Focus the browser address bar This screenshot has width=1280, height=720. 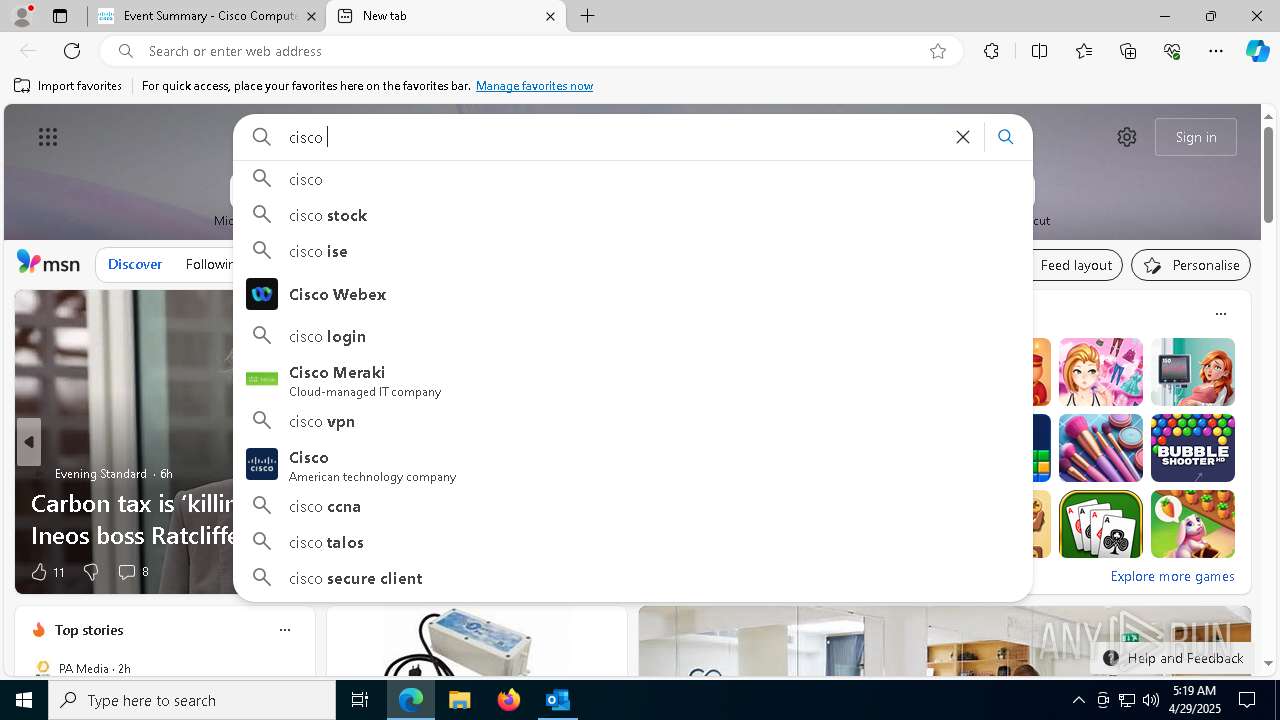530,51
